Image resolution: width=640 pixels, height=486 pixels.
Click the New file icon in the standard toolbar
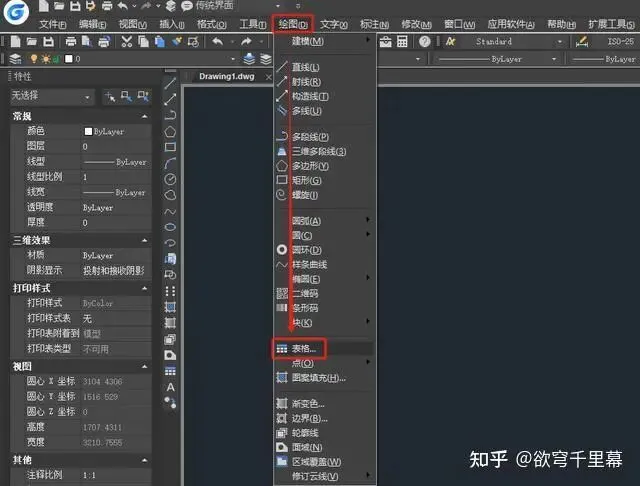[16, 42]
